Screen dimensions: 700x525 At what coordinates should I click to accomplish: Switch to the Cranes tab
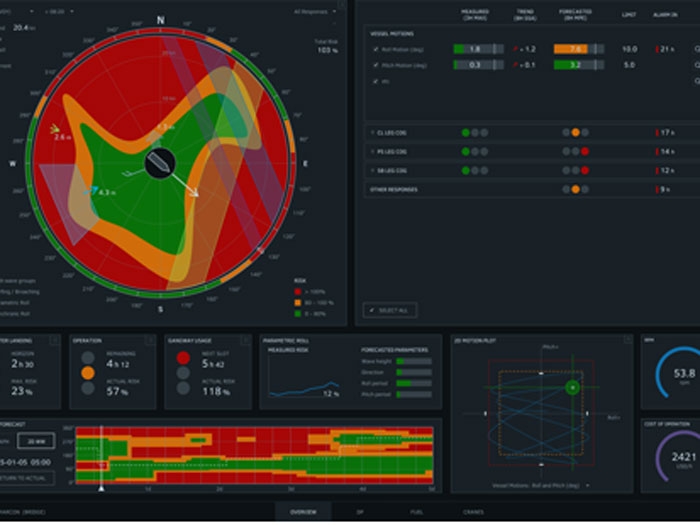pos(473,512)
